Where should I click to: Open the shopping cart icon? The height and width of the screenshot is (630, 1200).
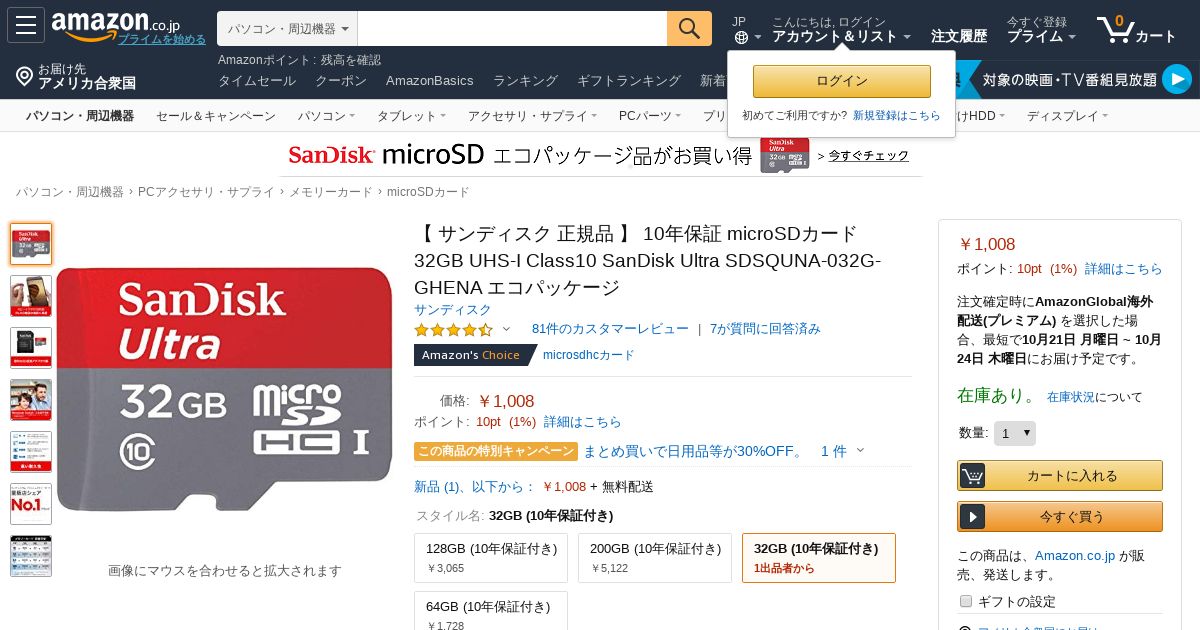[x=1115, y=29]
